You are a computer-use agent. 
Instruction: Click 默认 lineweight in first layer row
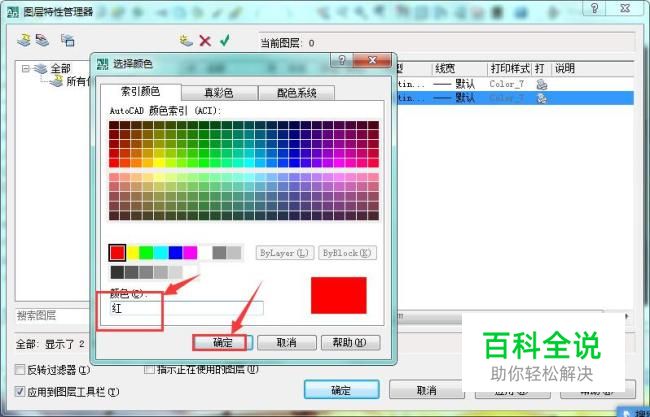coord(465,84)
